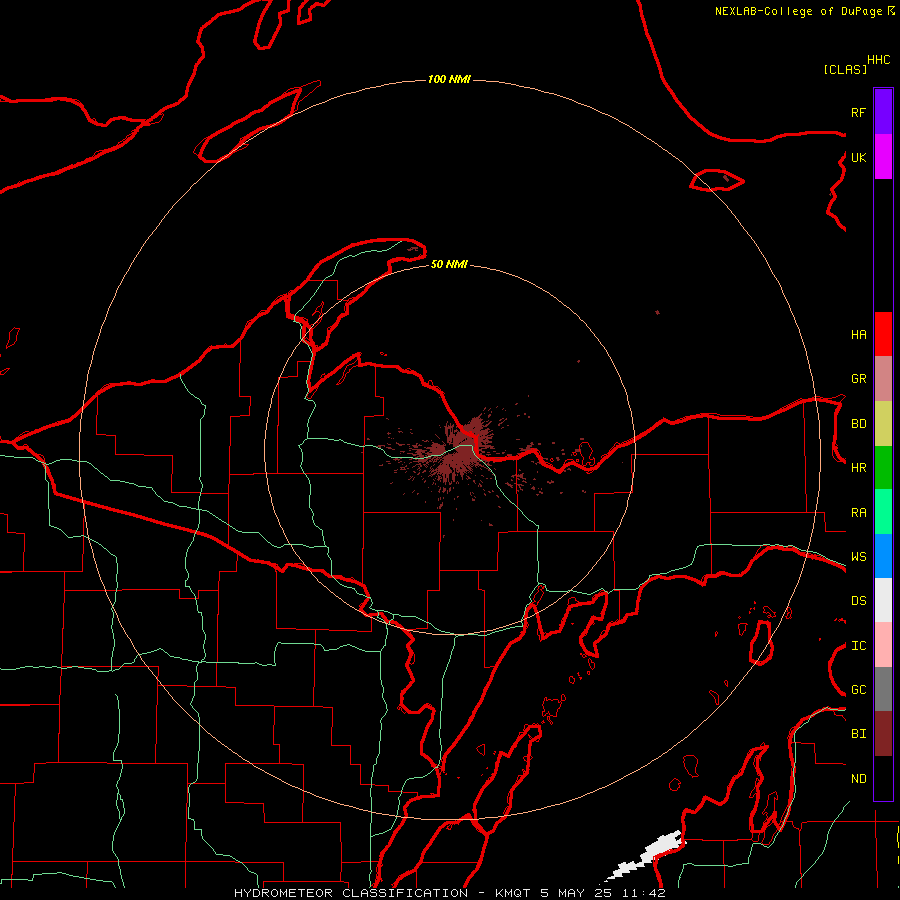
Task: Click the dusty pink GR color swatch
Action: point(883,379)
